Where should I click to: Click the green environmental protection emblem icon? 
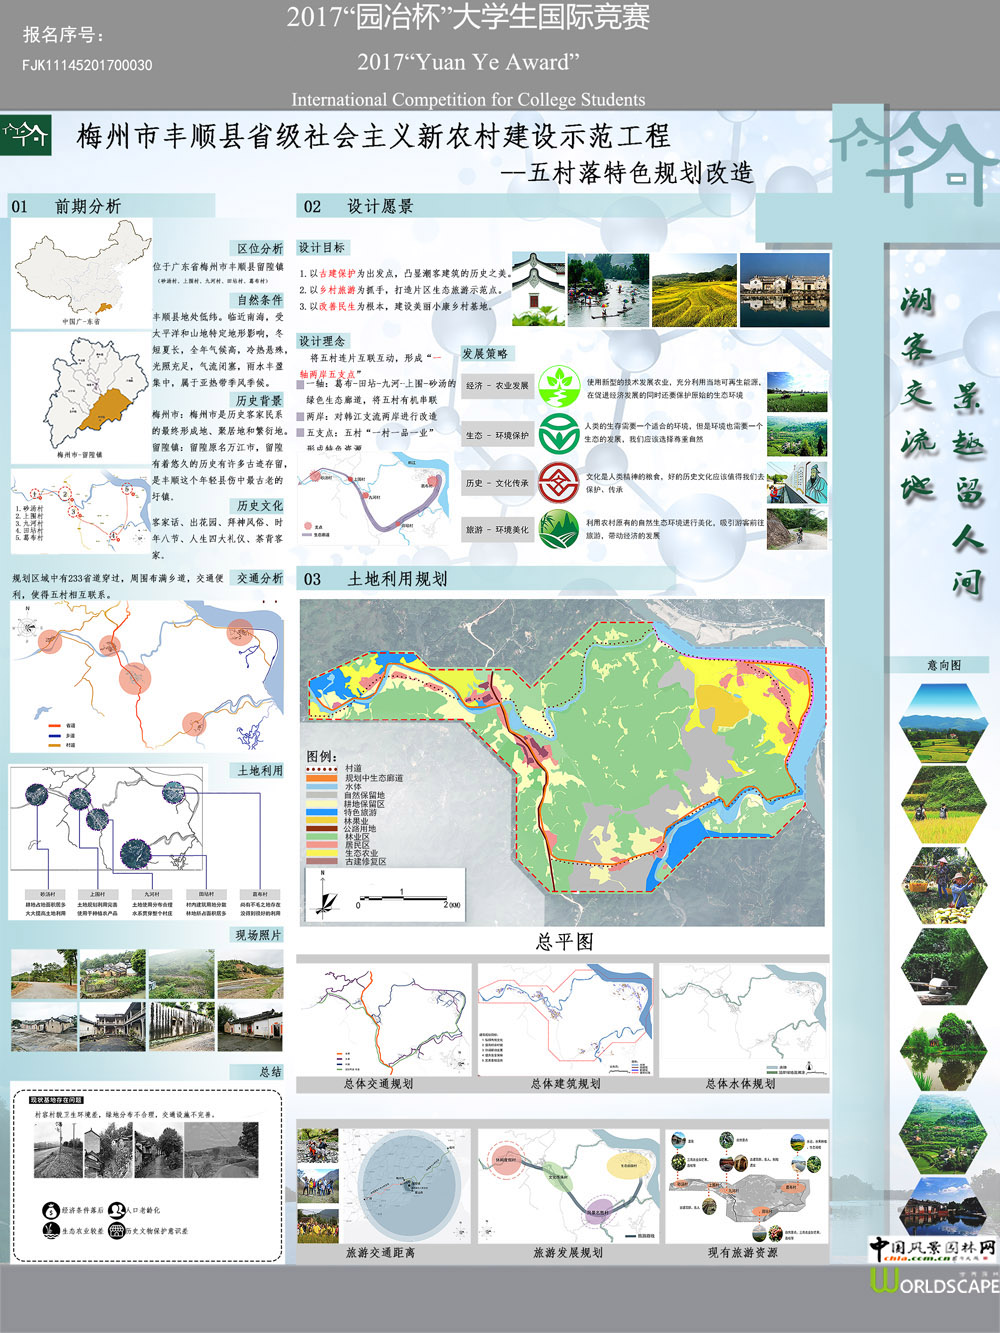pos(559,434)
